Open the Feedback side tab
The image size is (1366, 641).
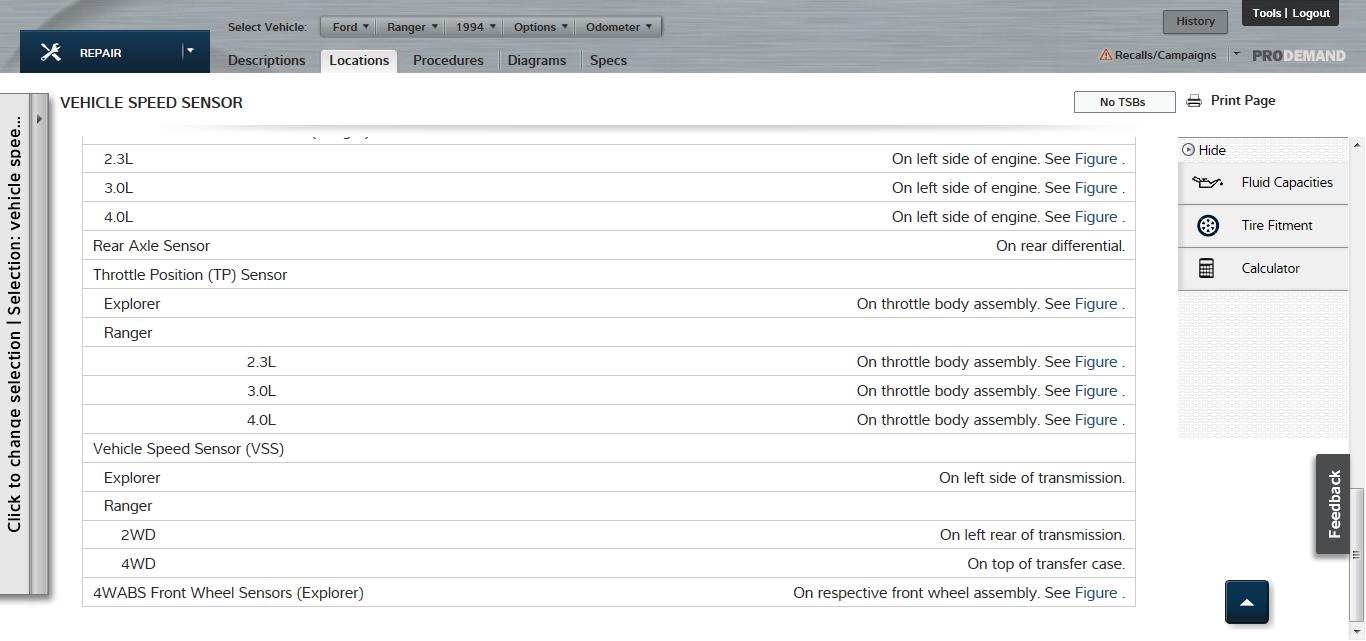[1332, 504]
